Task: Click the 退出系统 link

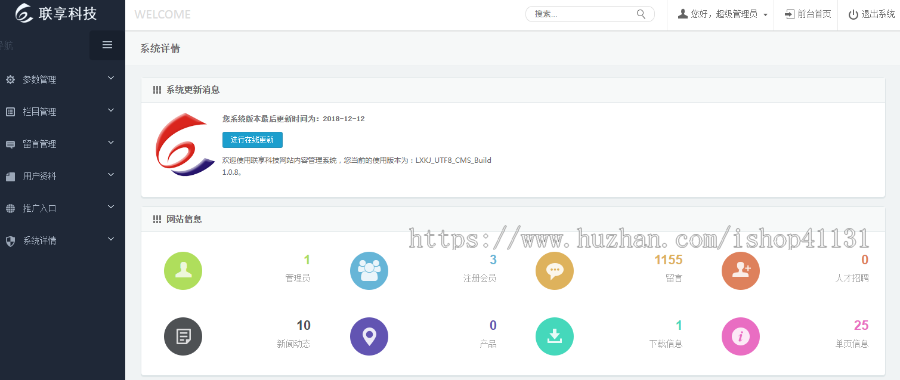Action: pos(872,15)
